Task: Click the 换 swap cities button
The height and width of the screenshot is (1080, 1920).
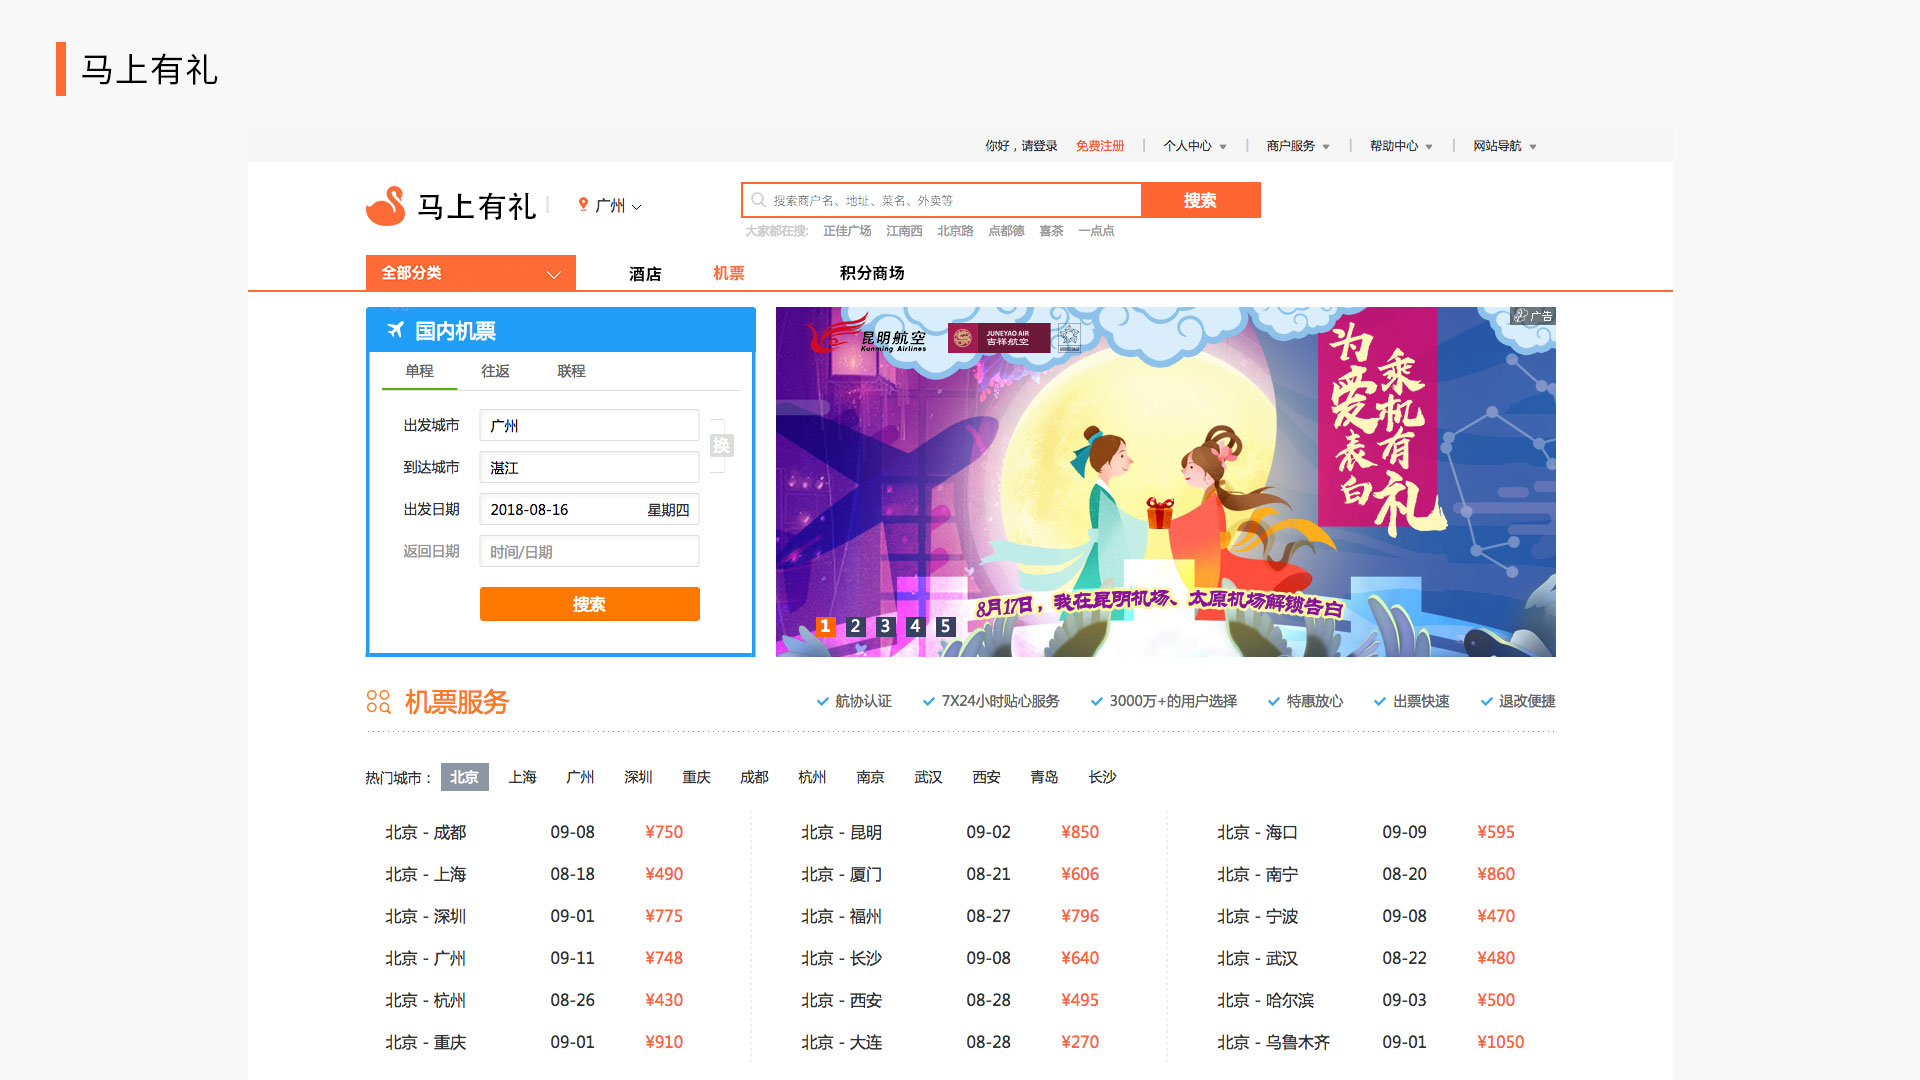Action: 721,446
